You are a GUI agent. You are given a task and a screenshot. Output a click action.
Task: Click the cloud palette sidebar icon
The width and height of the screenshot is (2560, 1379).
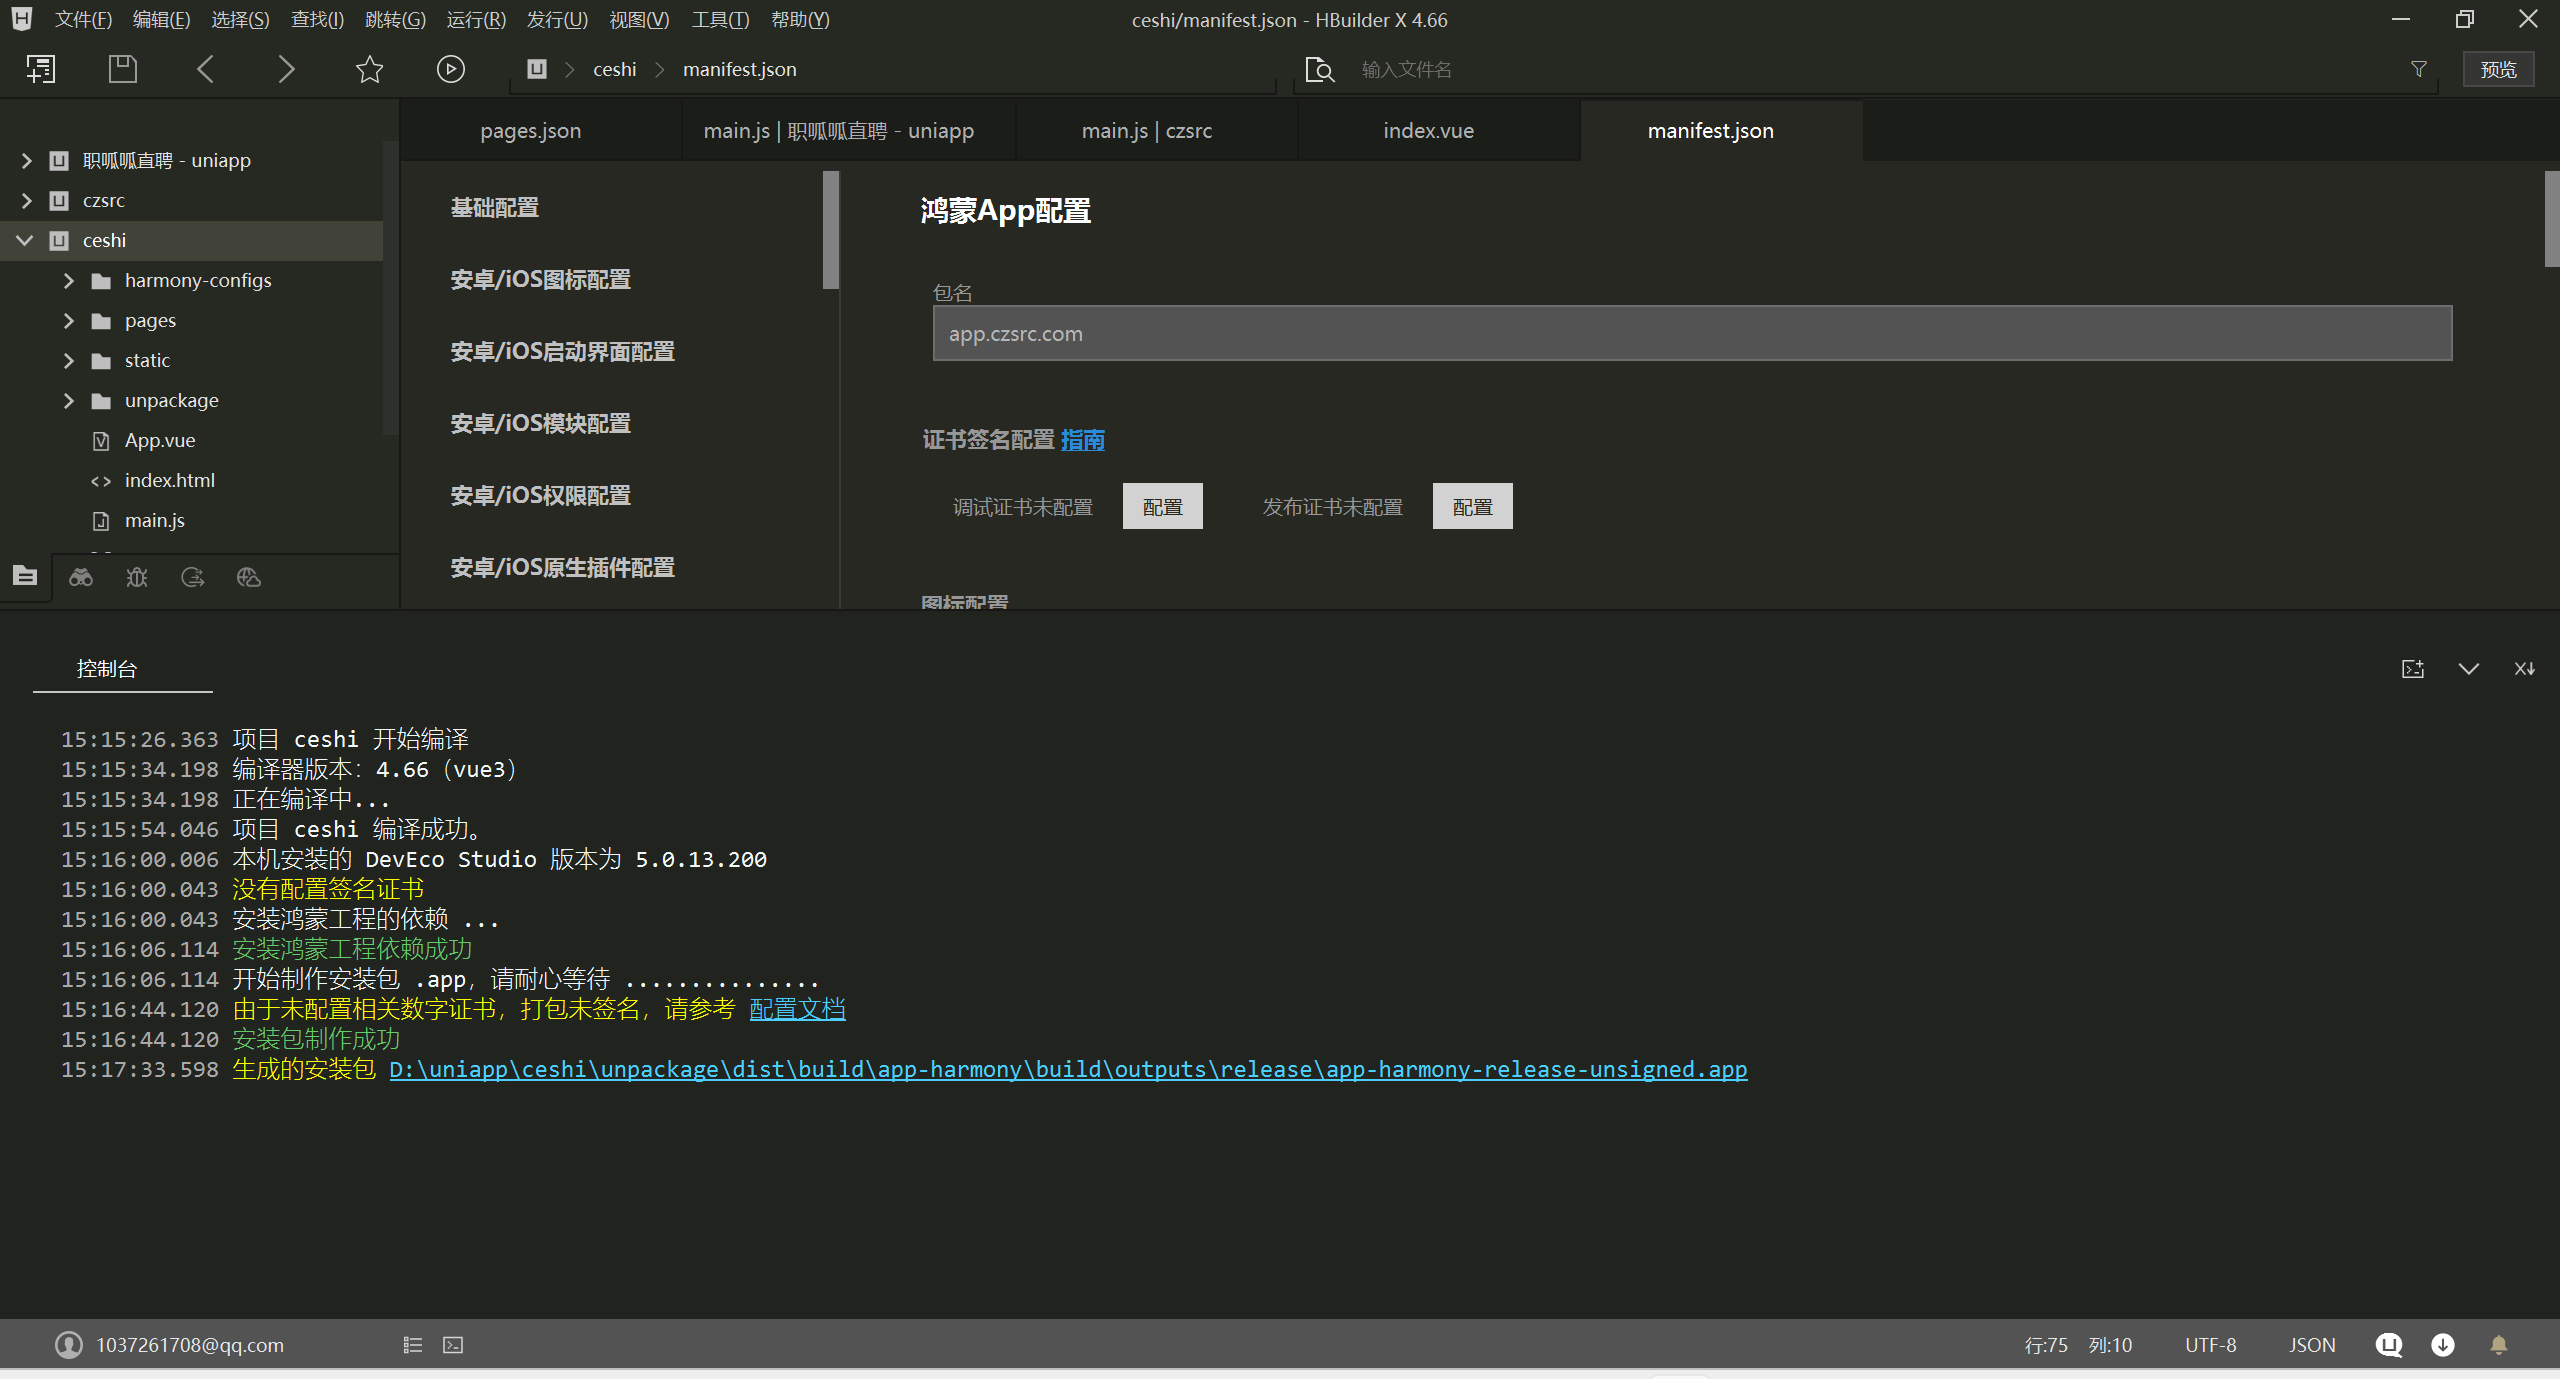249,577
